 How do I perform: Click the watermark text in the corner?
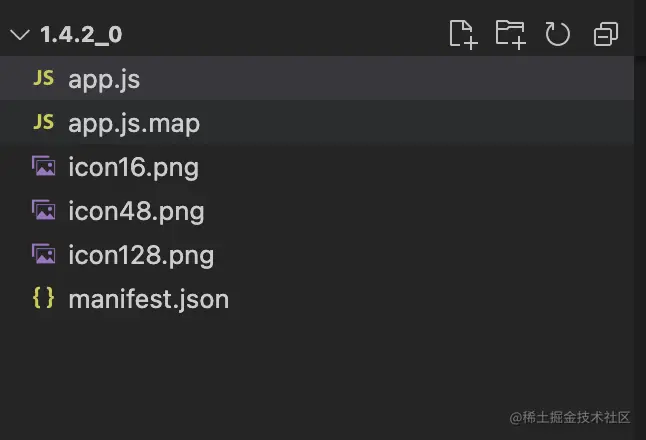(x=569, y=416)
